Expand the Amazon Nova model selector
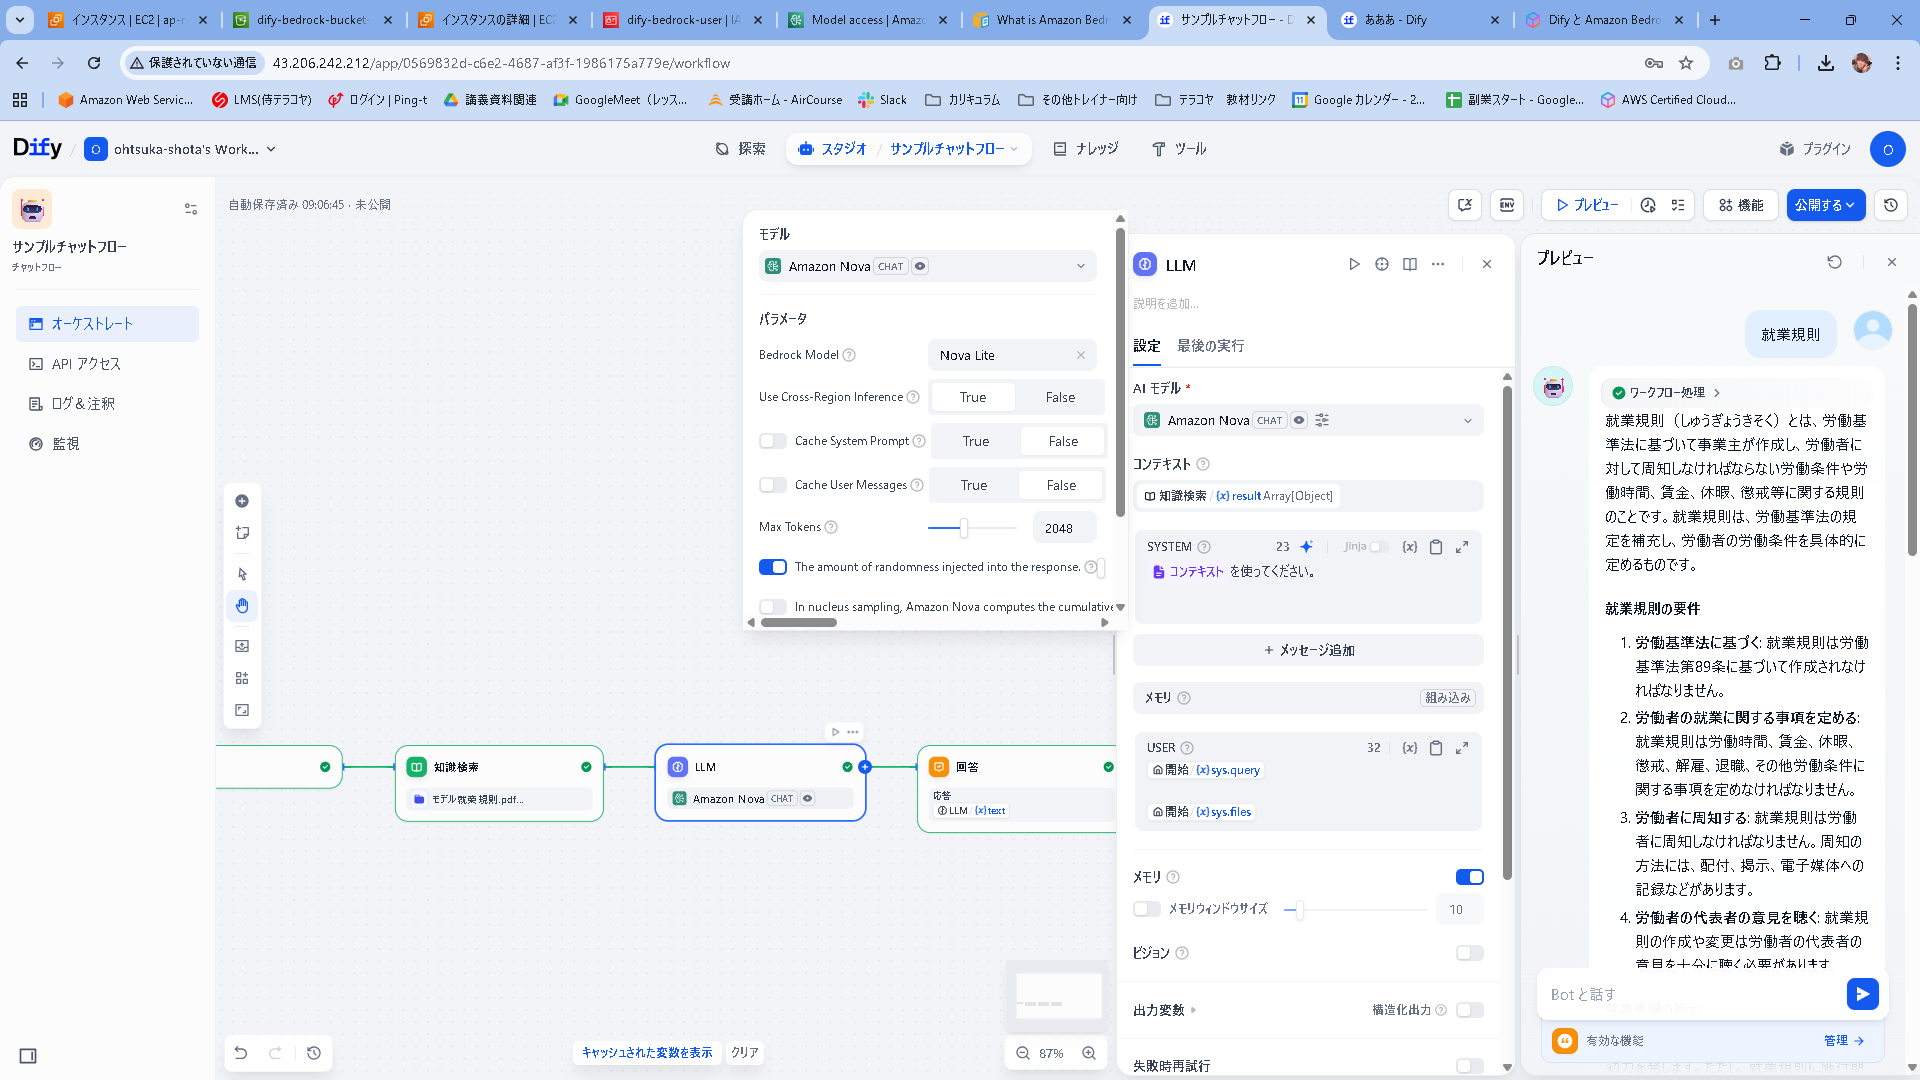1920x1080 pixels. pos(1467,420)
